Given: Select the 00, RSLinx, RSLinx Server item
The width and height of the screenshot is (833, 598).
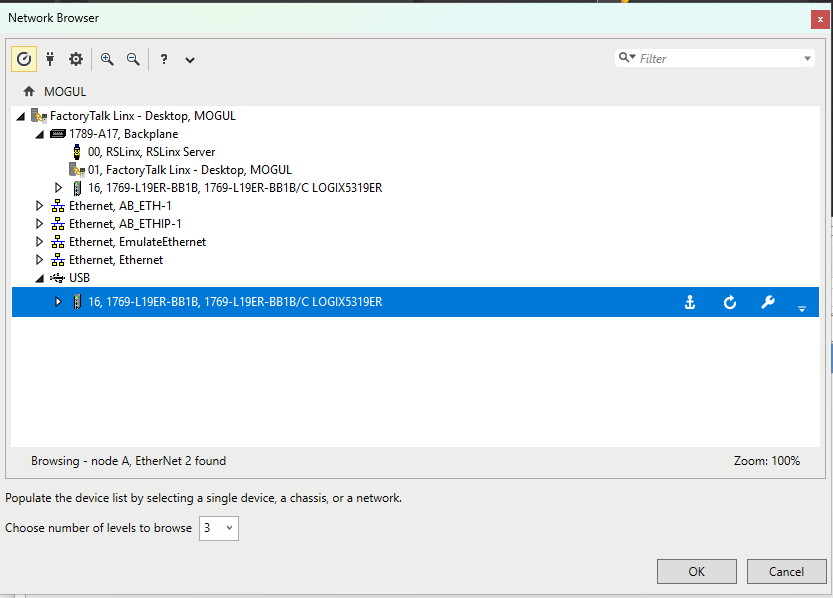Looking at the screenshot, I should coord(151,152).
